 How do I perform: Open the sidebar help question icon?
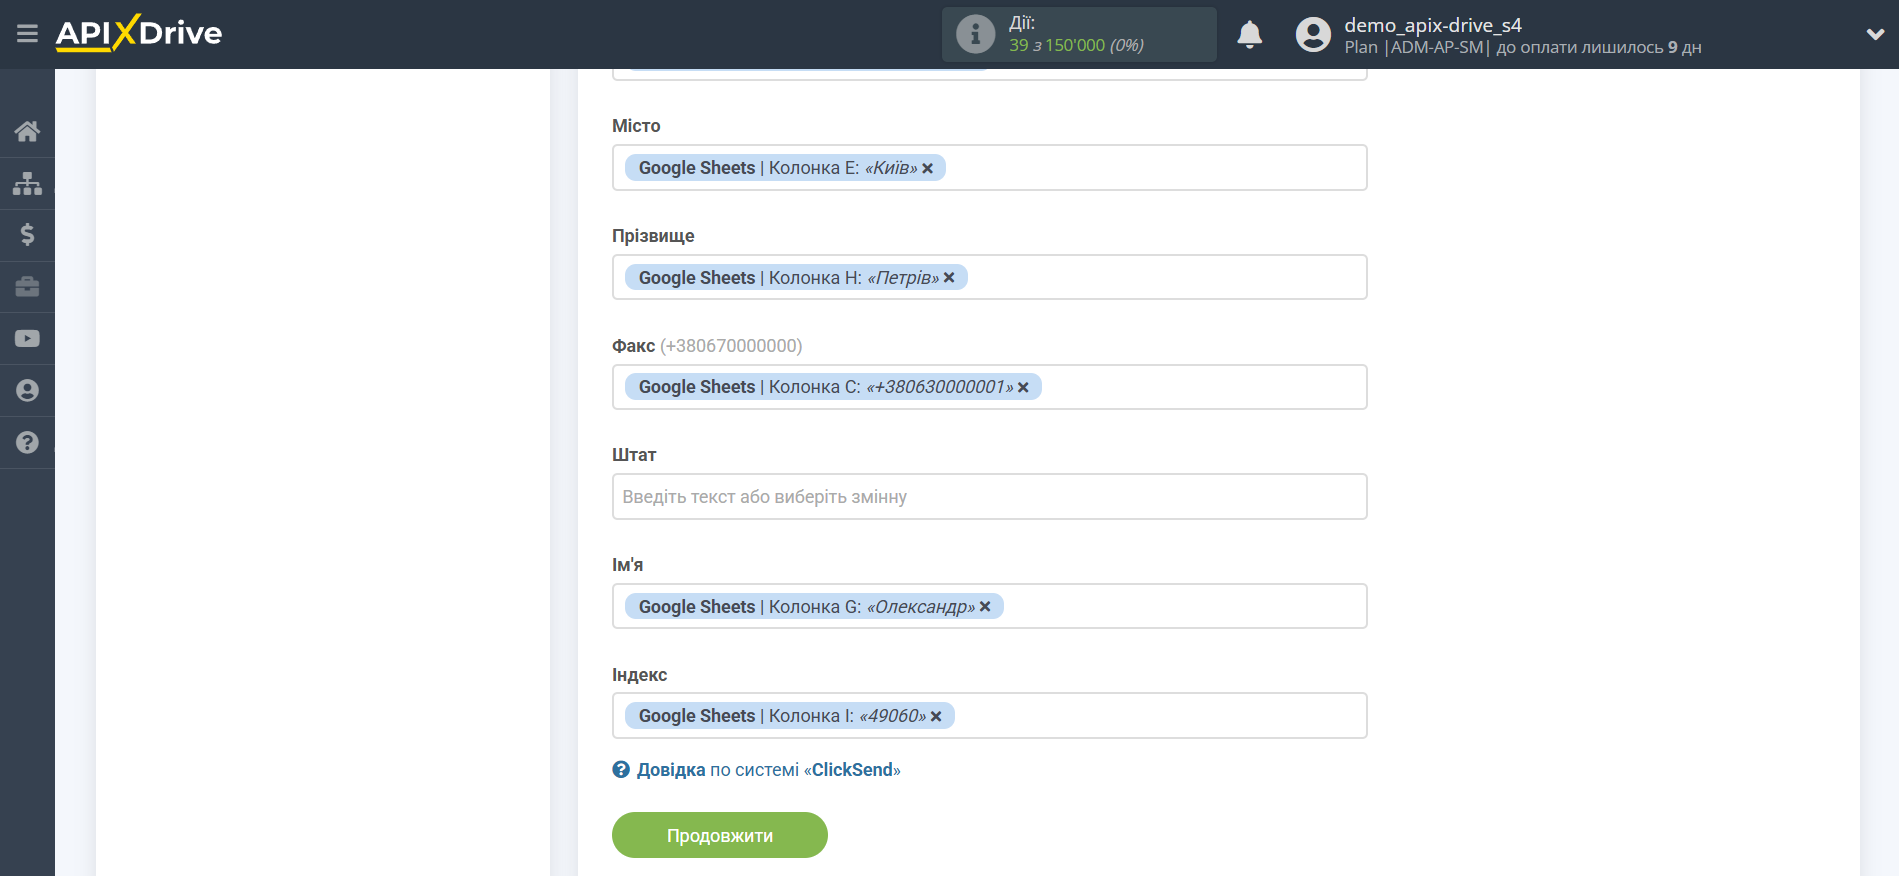point(27,442)
